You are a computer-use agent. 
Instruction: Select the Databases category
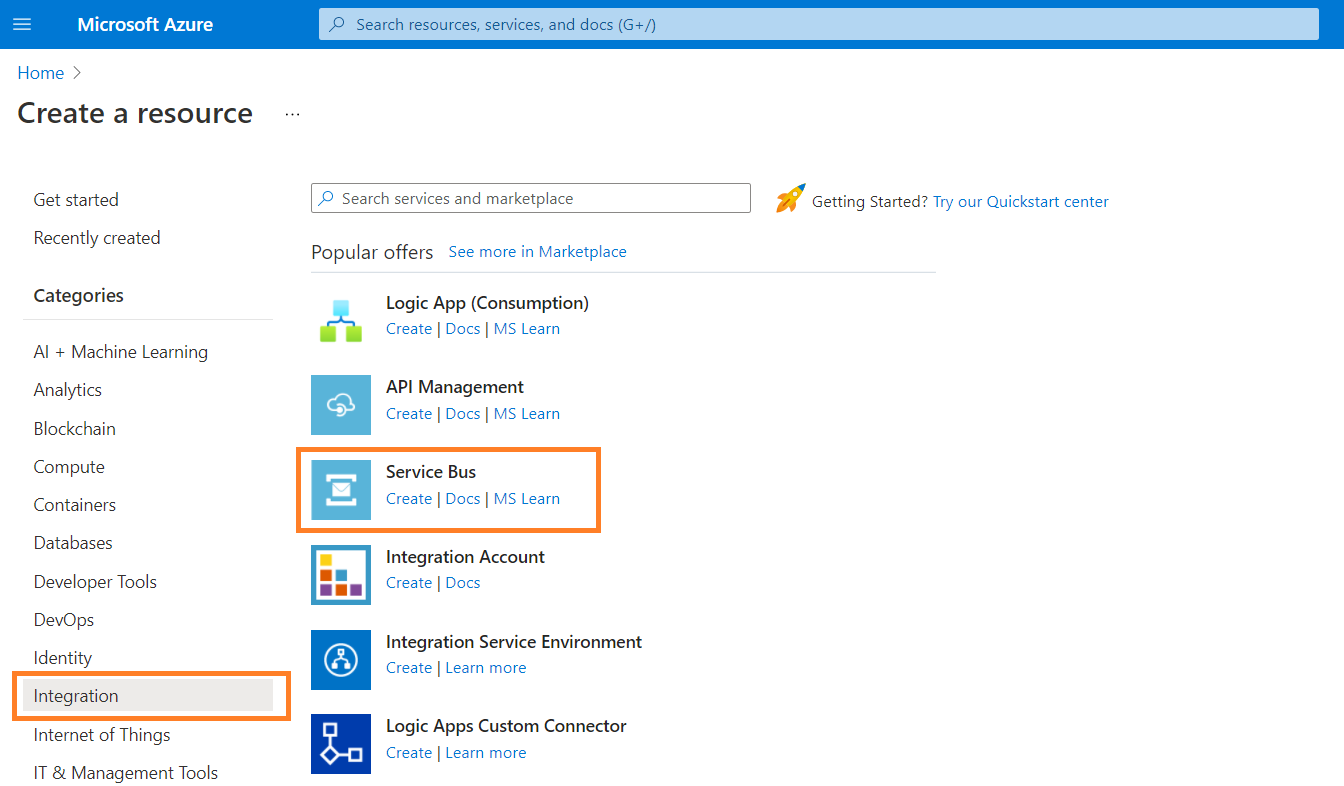pos(73,543)
